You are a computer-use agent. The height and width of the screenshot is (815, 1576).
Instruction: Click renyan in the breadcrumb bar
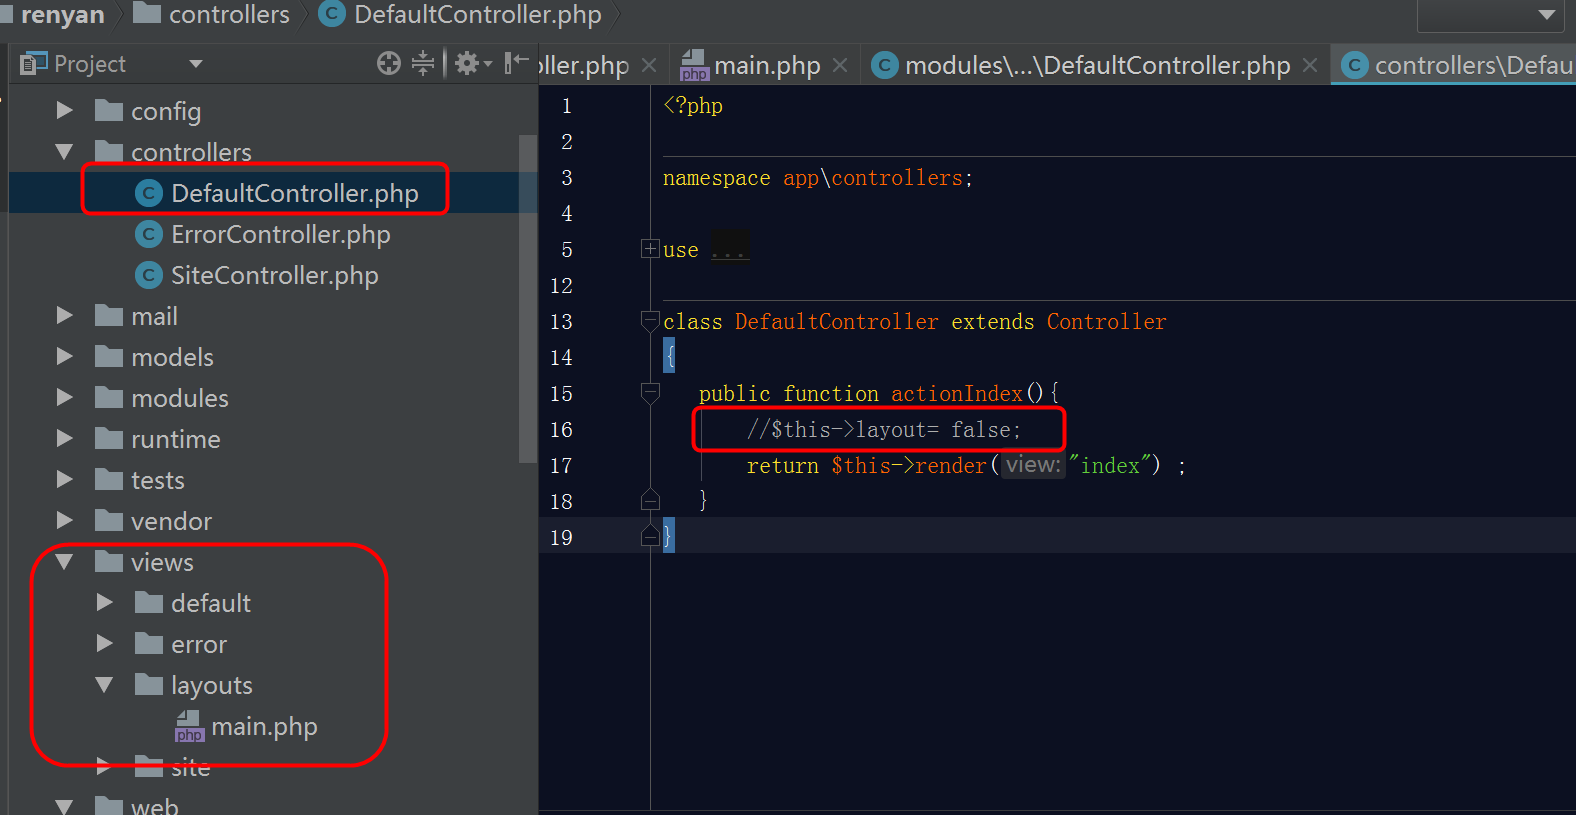62,15
